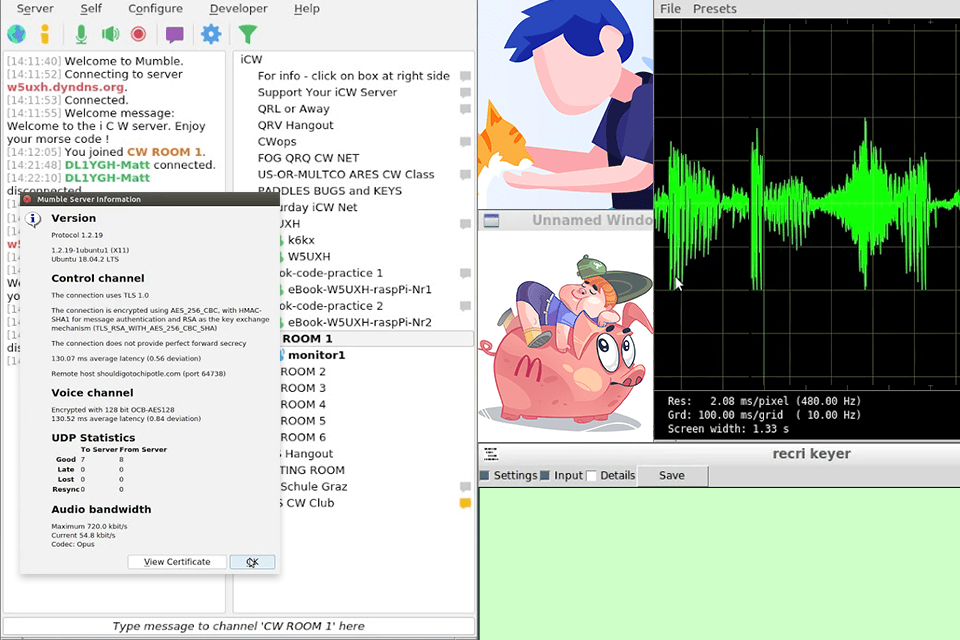Click the globe icon to connect to server
This screenshot has width=960, height=640.
coord(16,33)
